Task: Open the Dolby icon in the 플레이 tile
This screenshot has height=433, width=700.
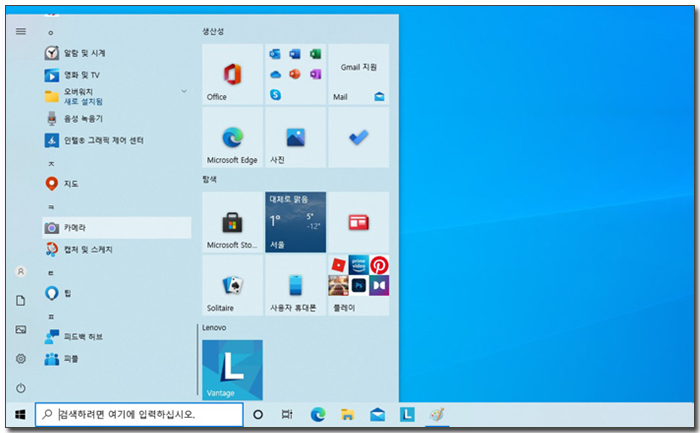Action: pyautogui.click(x=379, y=286)
